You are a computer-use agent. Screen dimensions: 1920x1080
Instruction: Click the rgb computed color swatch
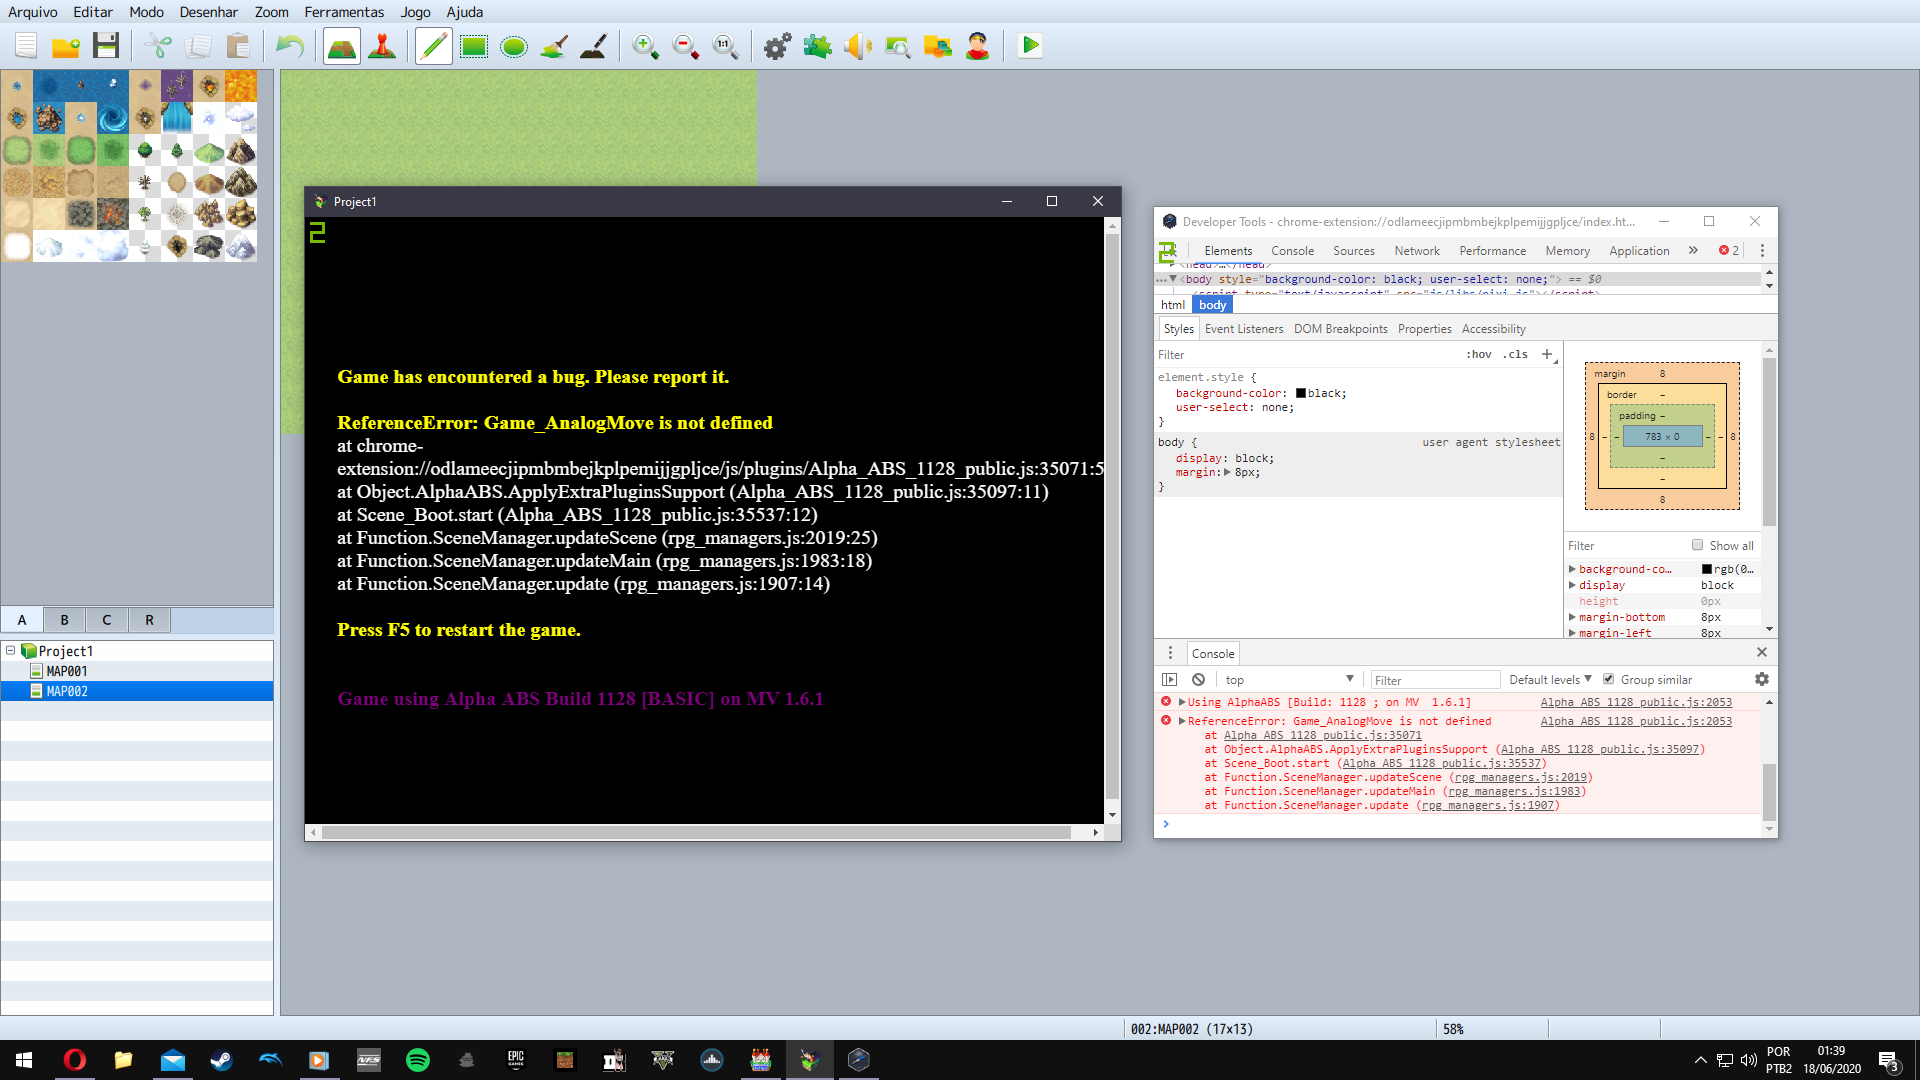tap(1707, 569)
